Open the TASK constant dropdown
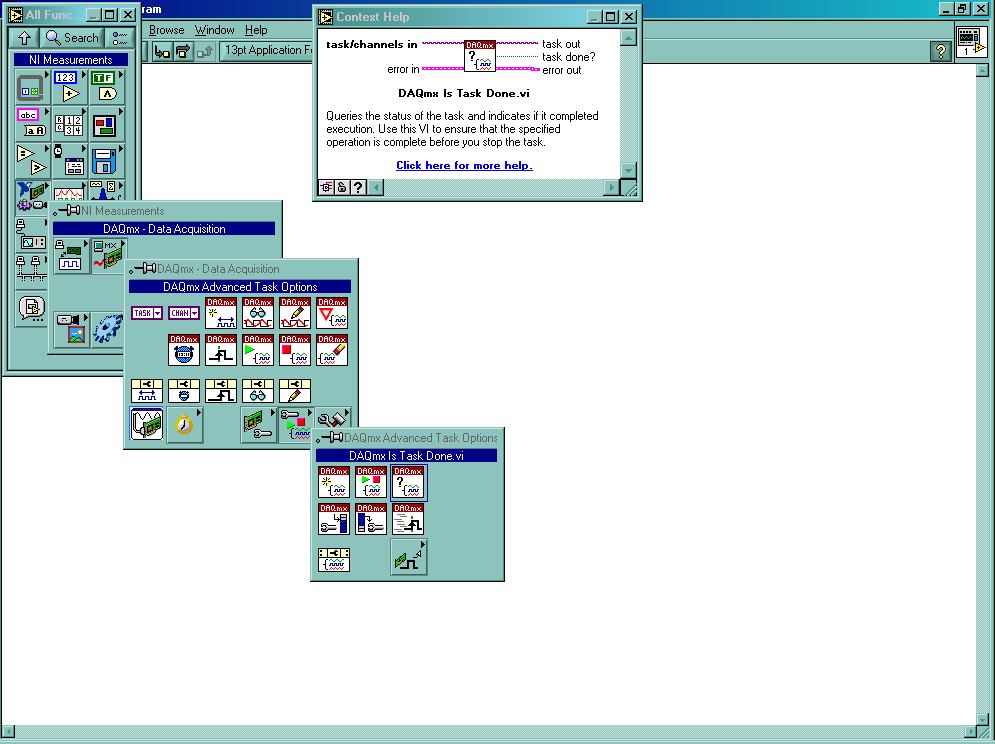This screenshot has height=744, width=995. coord(147,313)
